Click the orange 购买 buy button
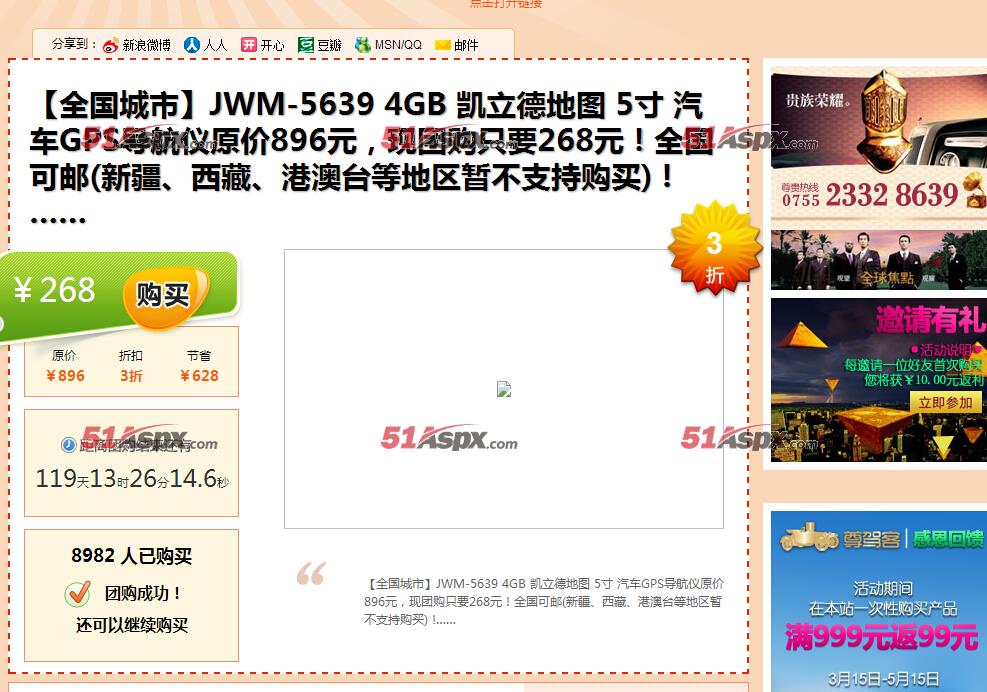 point(164,296)
